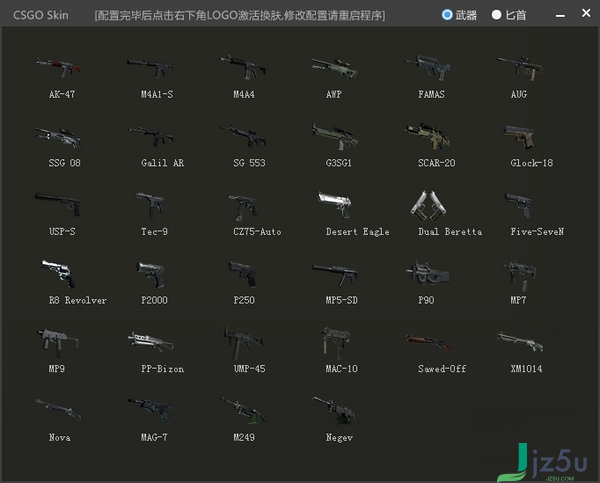The height and width of the screenshot is (483, 600).
Task: Click the "Desert Eagle" text label
Action: tap(357, 232)
